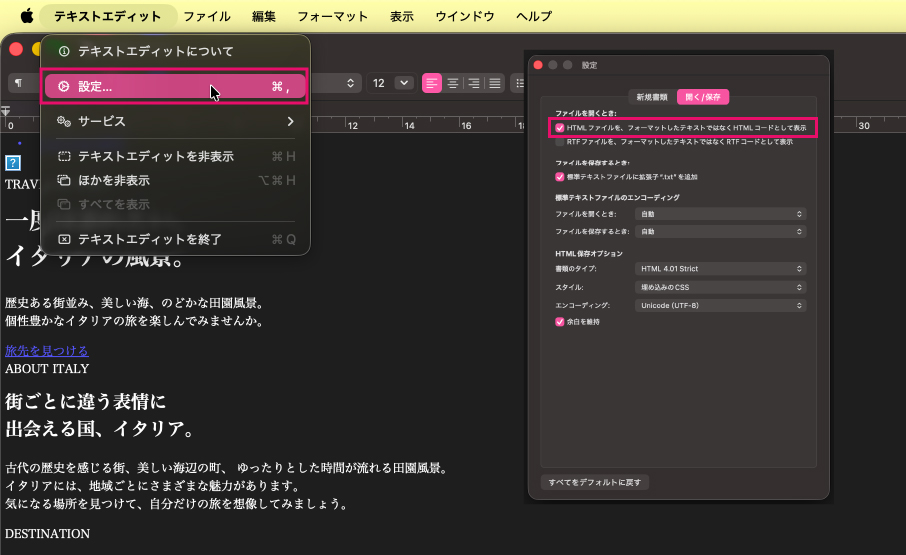This screenshot has height=555, width=906.
Task: Select 設定... from the app menu
Action: (175, 87)
